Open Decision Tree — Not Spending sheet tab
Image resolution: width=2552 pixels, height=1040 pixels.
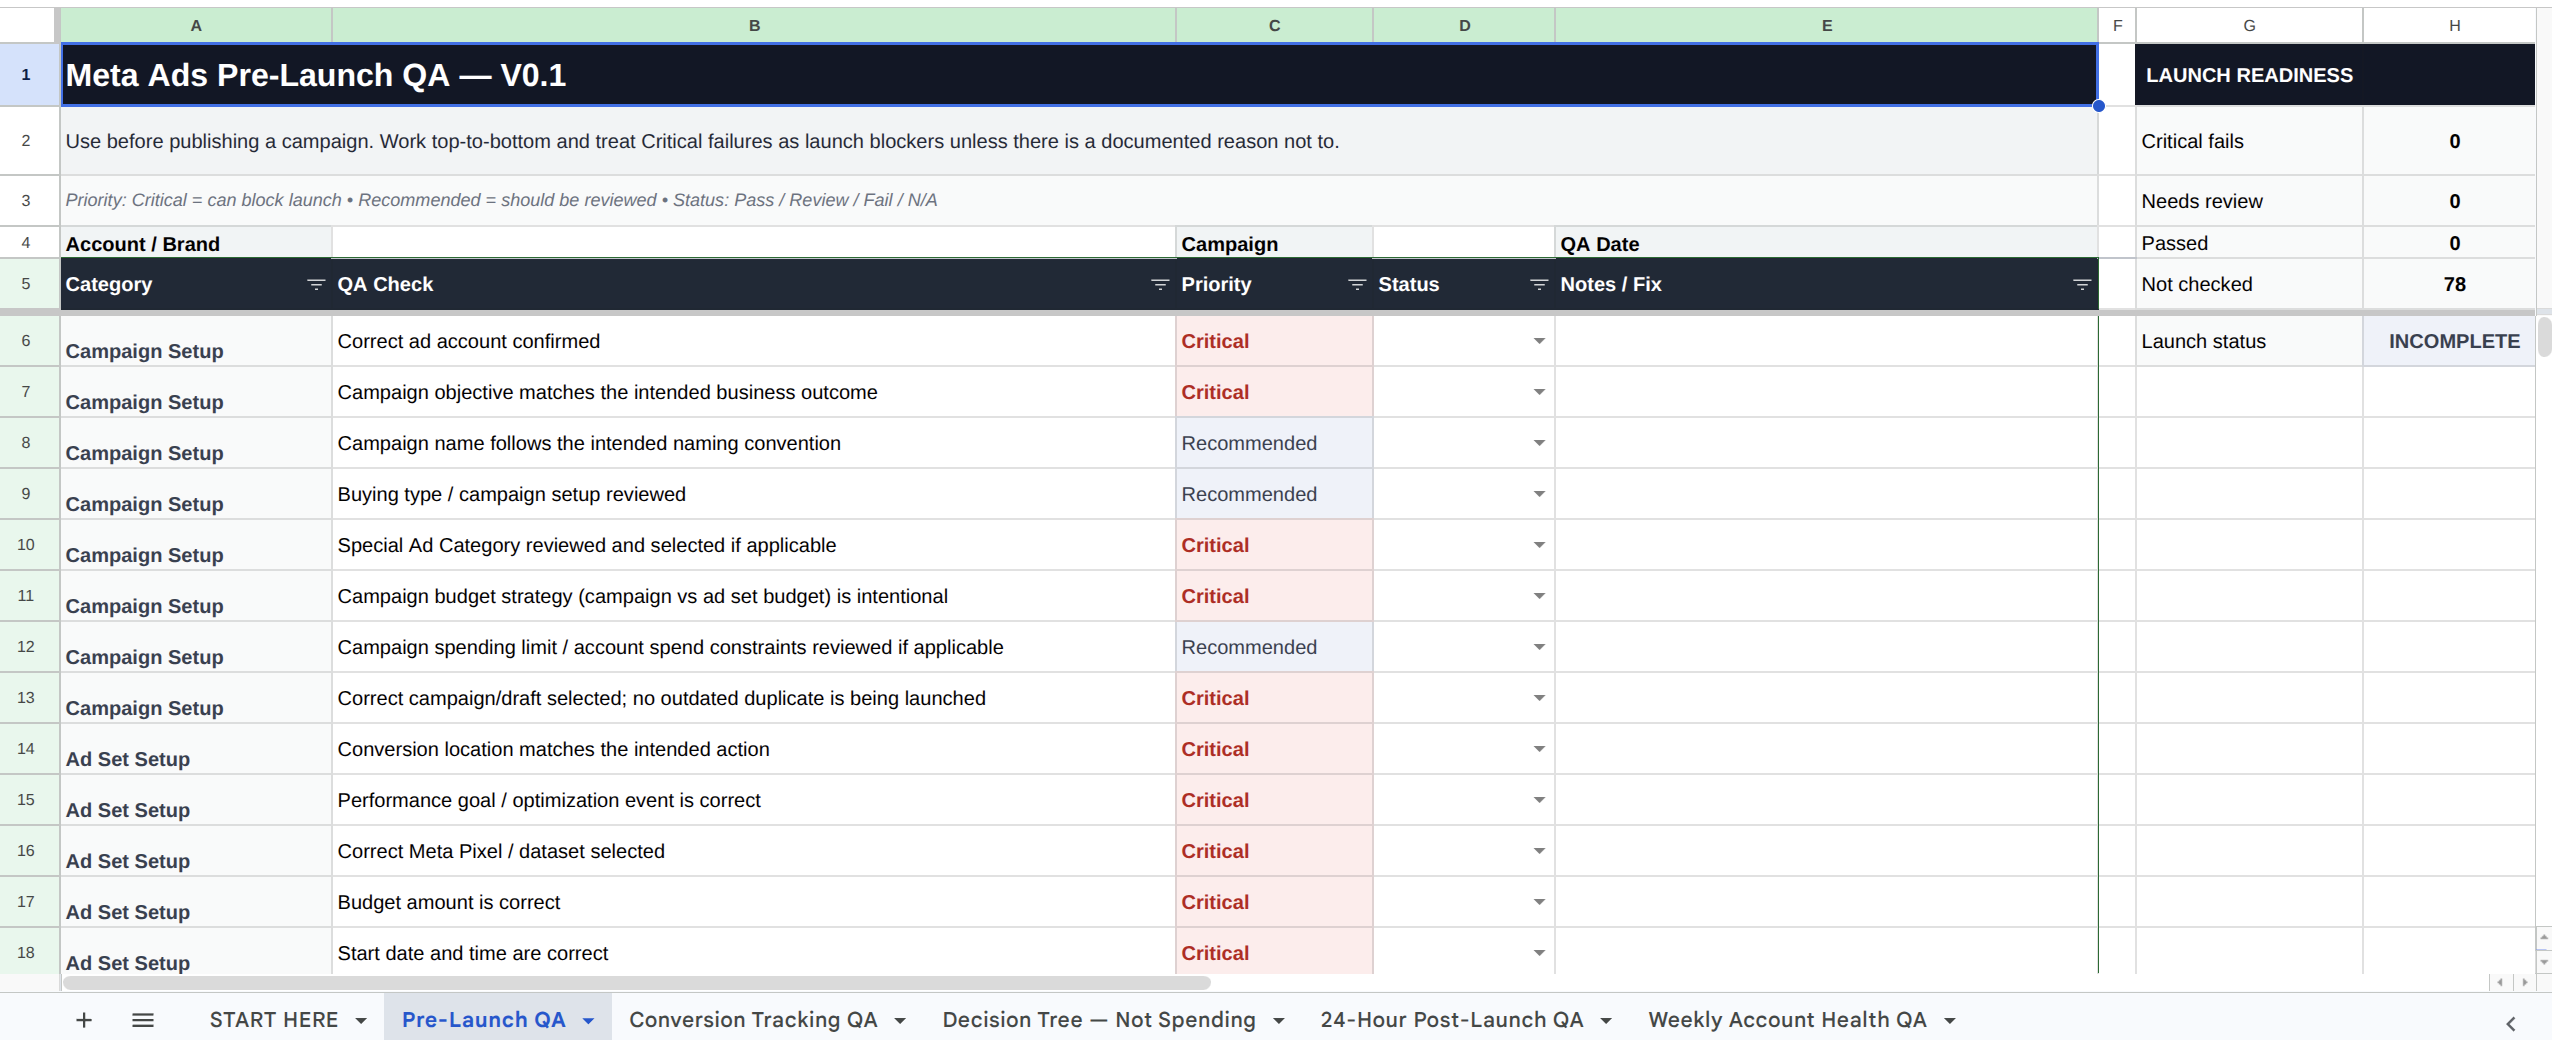[x=1099, y=1020]
